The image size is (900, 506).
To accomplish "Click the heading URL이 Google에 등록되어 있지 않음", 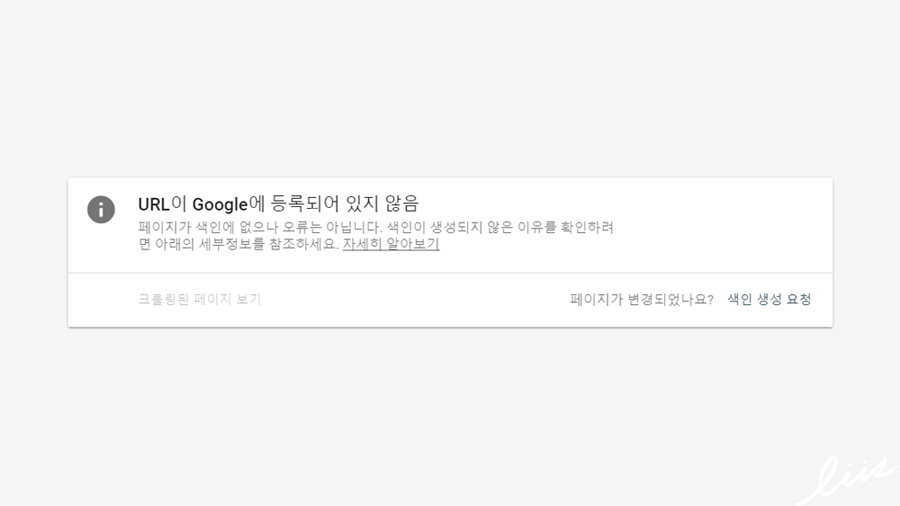I will coord(278,204).
